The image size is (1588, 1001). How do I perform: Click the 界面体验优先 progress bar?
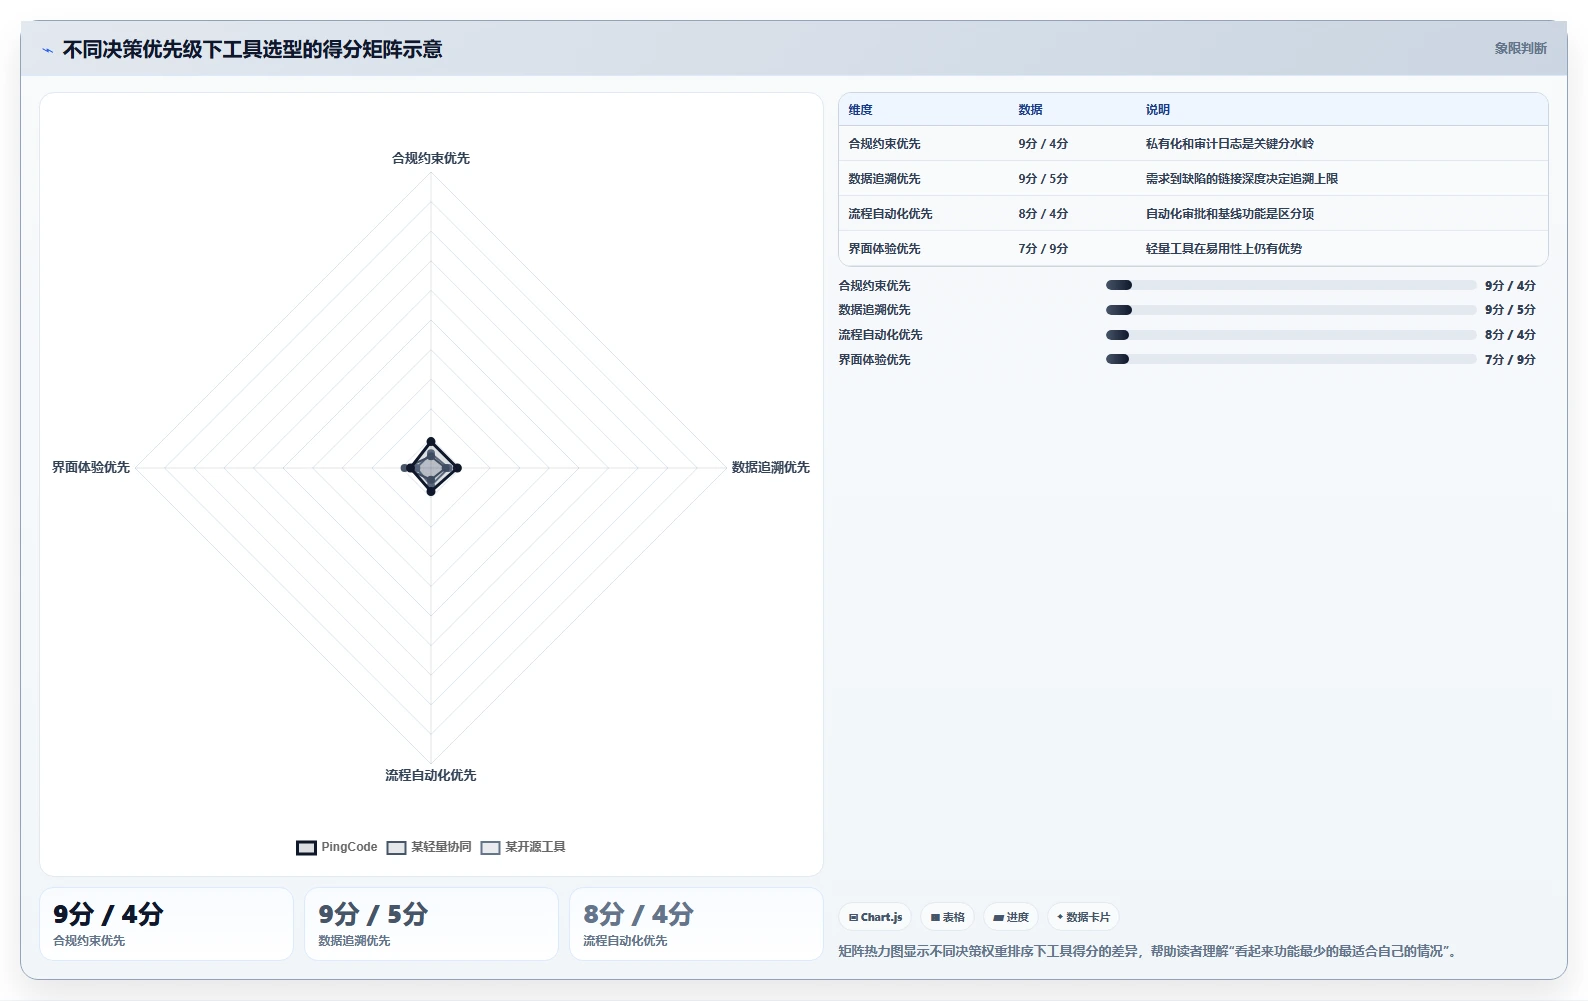[1291, 359]
